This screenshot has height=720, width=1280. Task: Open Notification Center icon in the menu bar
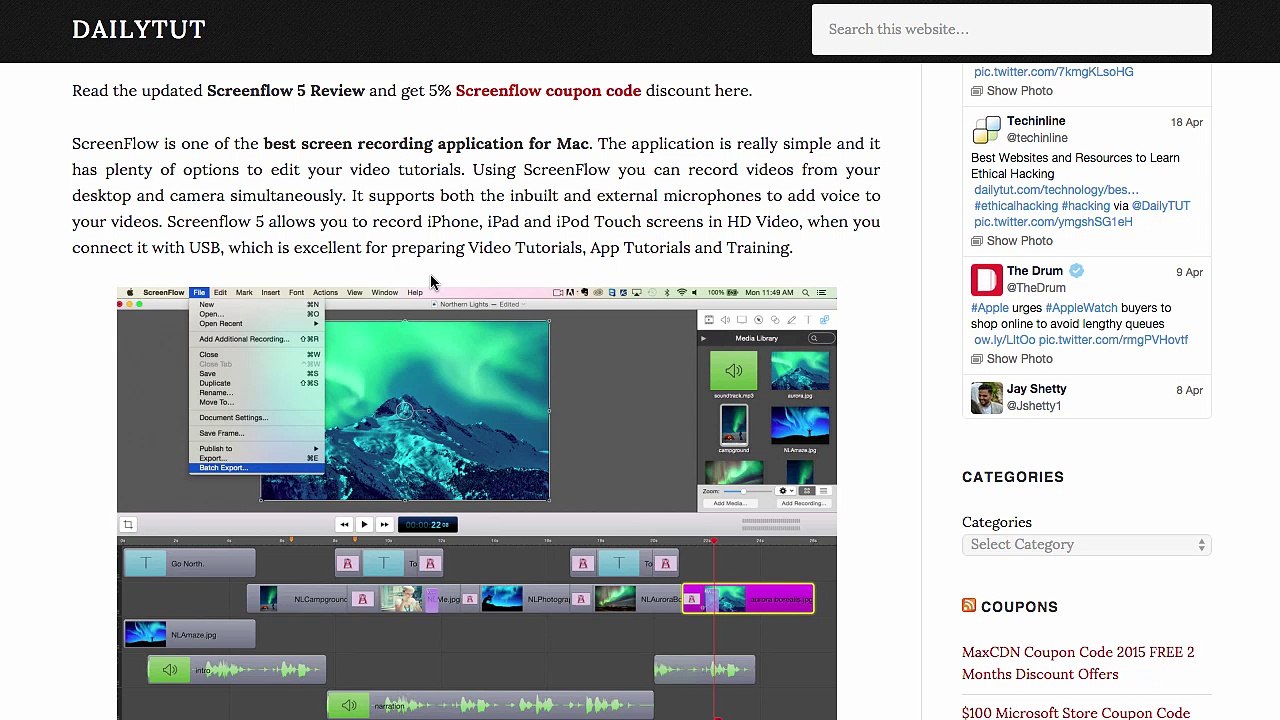tap(822, 293)
